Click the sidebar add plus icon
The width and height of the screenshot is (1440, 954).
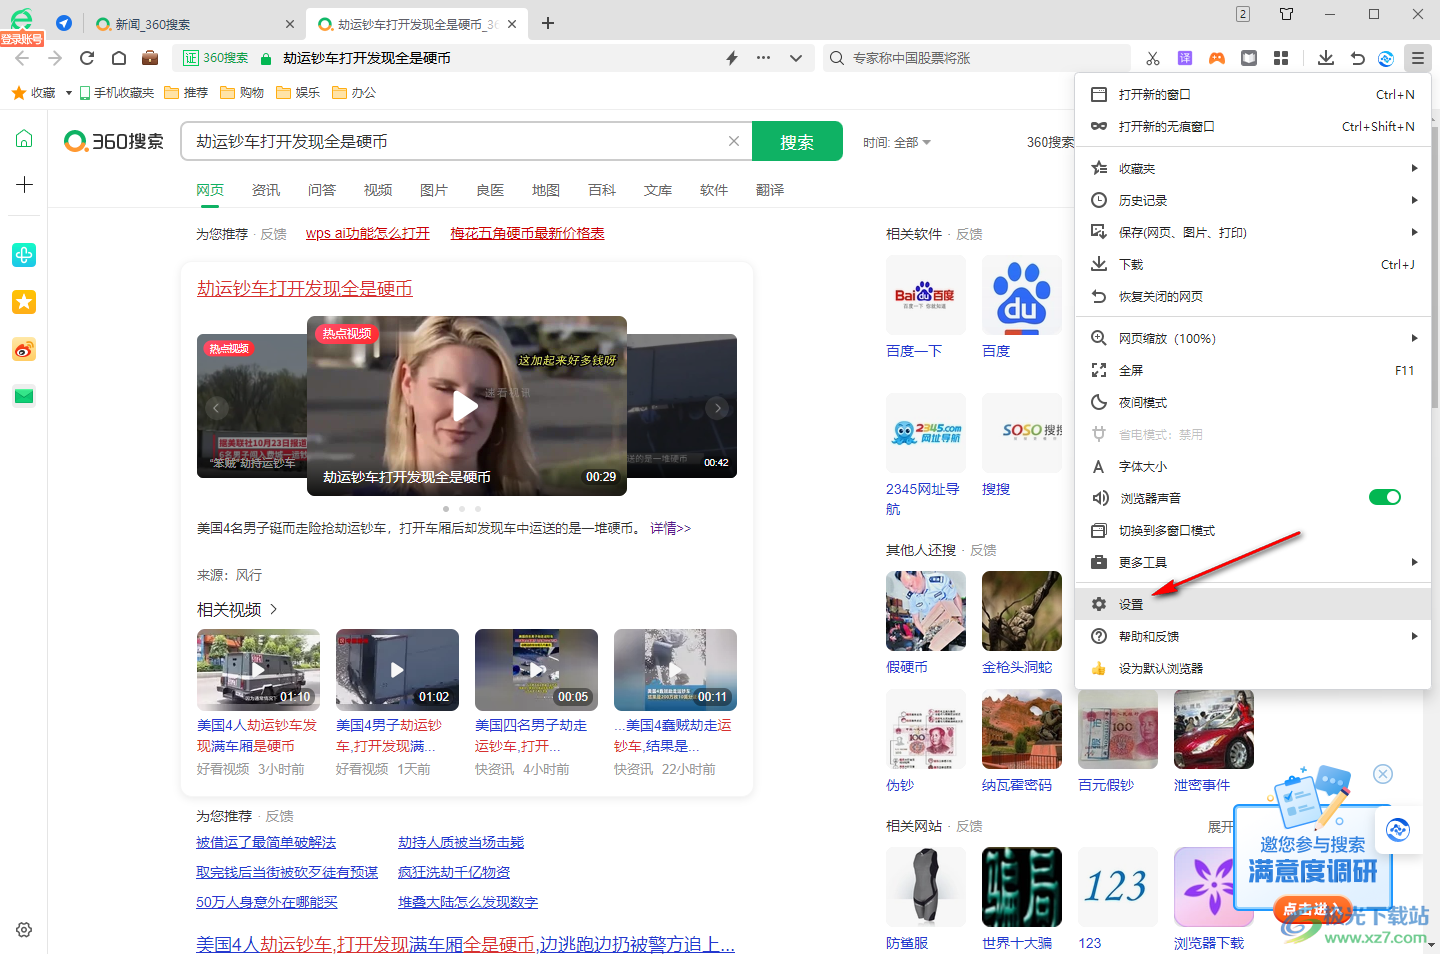(x=24, y=185)
